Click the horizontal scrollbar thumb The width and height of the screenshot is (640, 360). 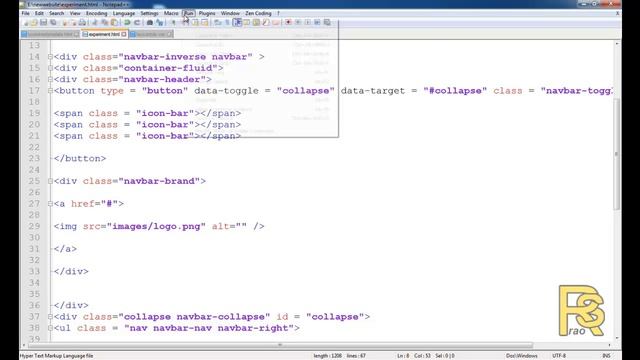pos(280,345)
